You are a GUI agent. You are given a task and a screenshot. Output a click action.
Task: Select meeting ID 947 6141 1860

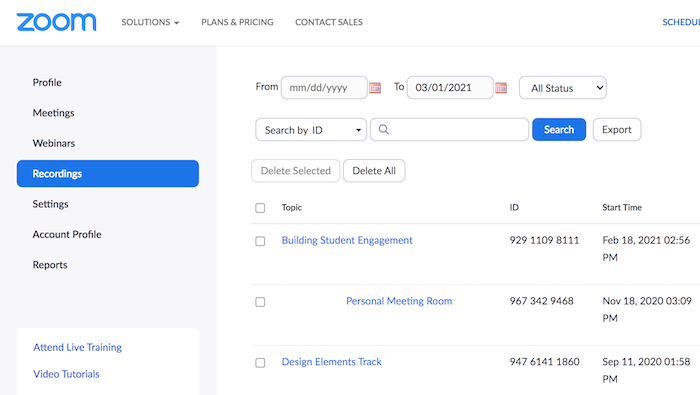click(x=545, y=362)
